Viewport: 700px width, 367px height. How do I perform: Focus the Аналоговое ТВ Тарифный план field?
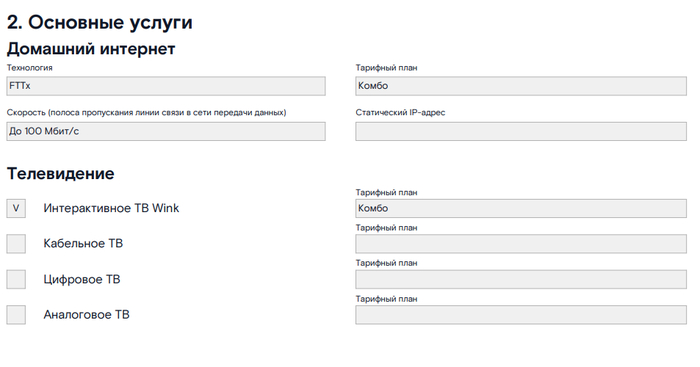coord(521,315)
